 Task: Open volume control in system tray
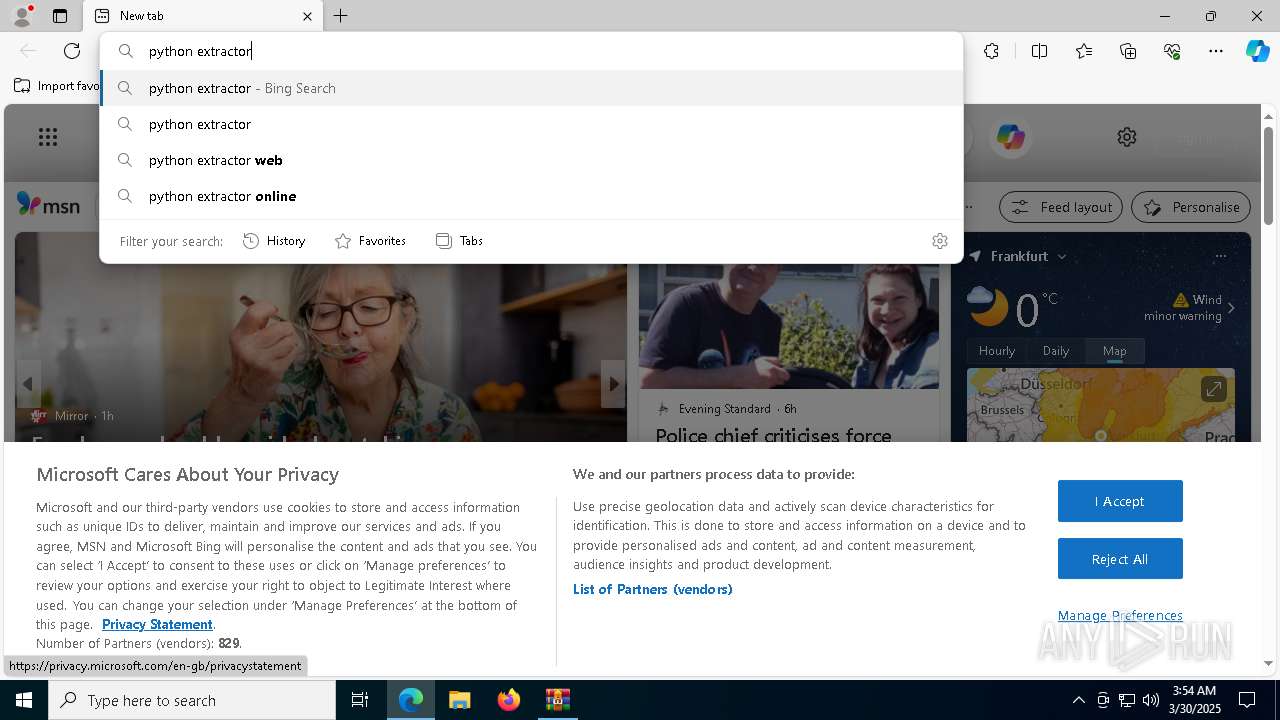1150,700
